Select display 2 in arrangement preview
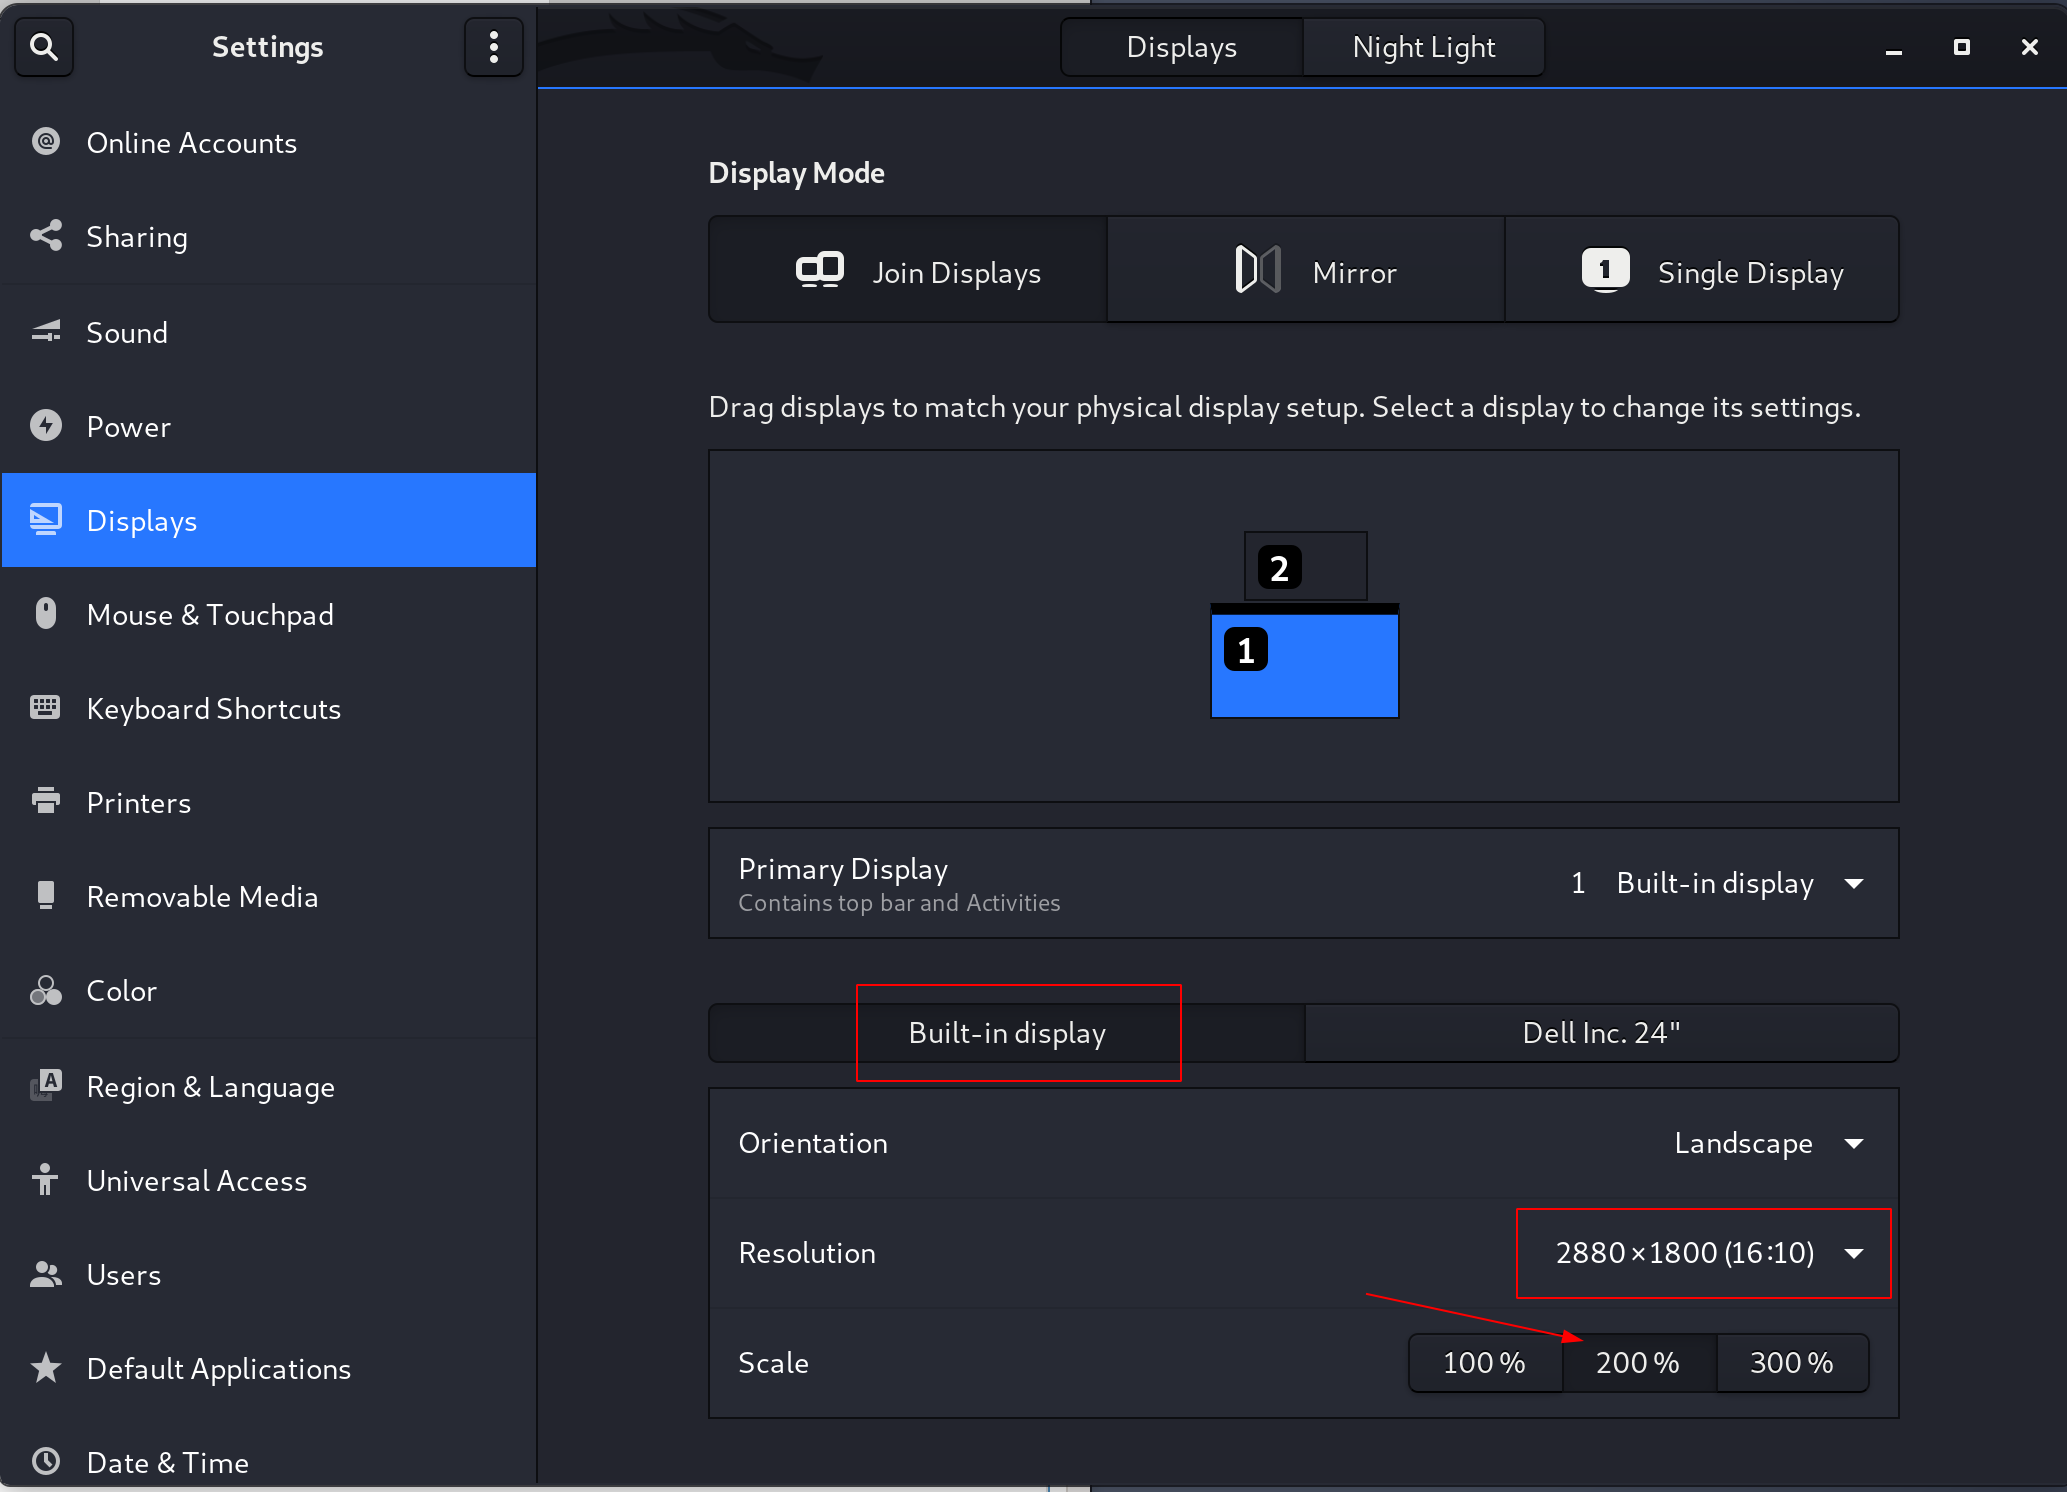Image resolution: width=2067 pixels, height=1492 pixels. point(1305,567)
